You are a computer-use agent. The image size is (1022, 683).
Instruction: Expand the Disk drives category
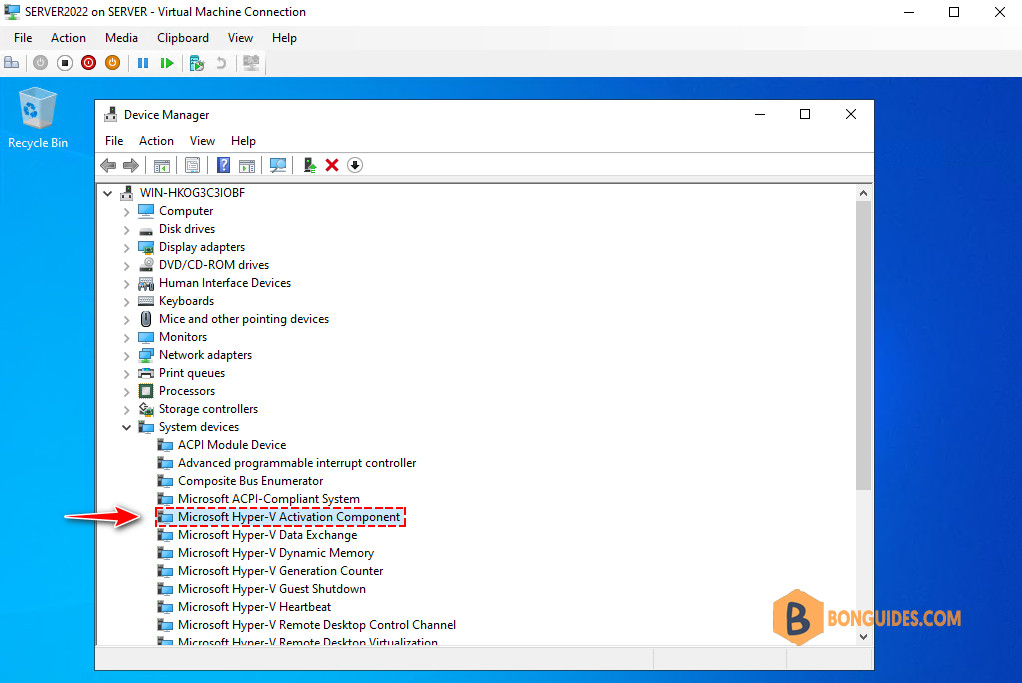point(126,229)
